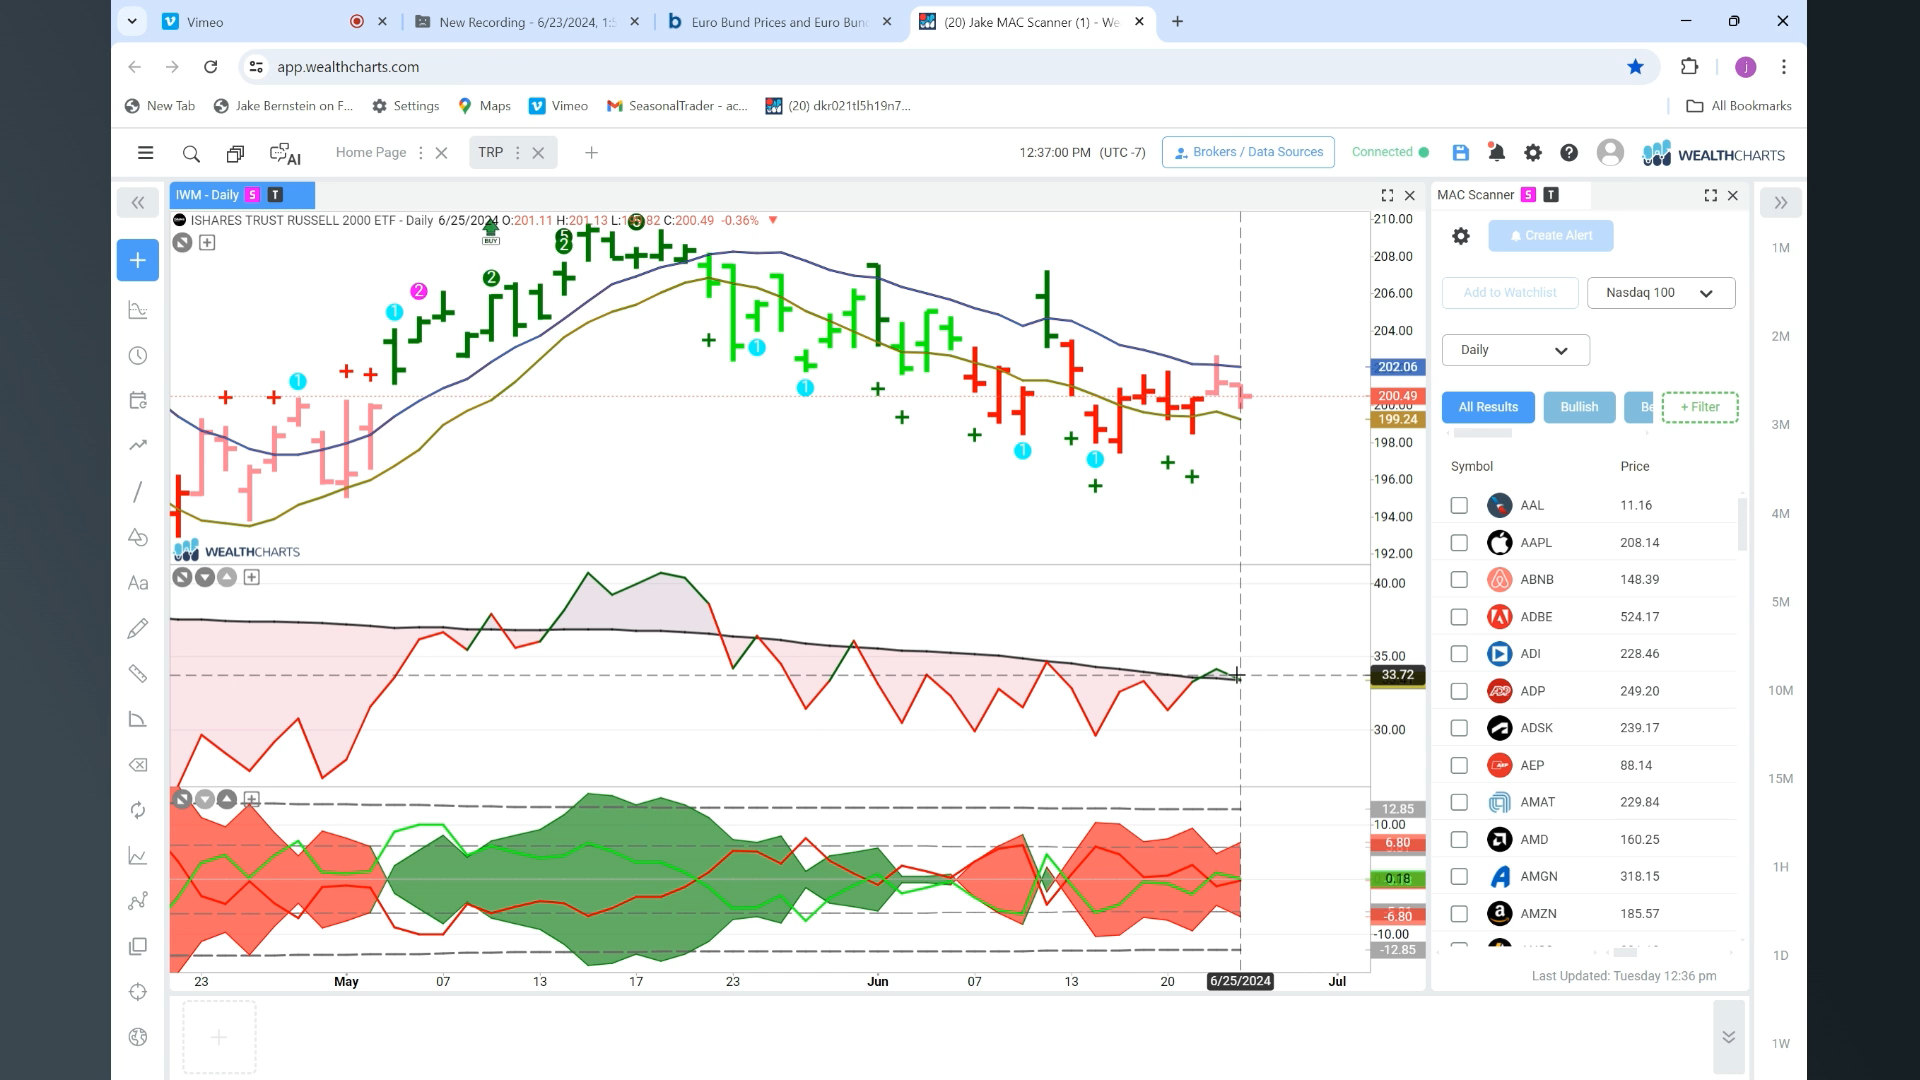Tick the AMAT checkbox
The height and width of the screenshot is (1080, 1920).
click(x=1459, y=802)
